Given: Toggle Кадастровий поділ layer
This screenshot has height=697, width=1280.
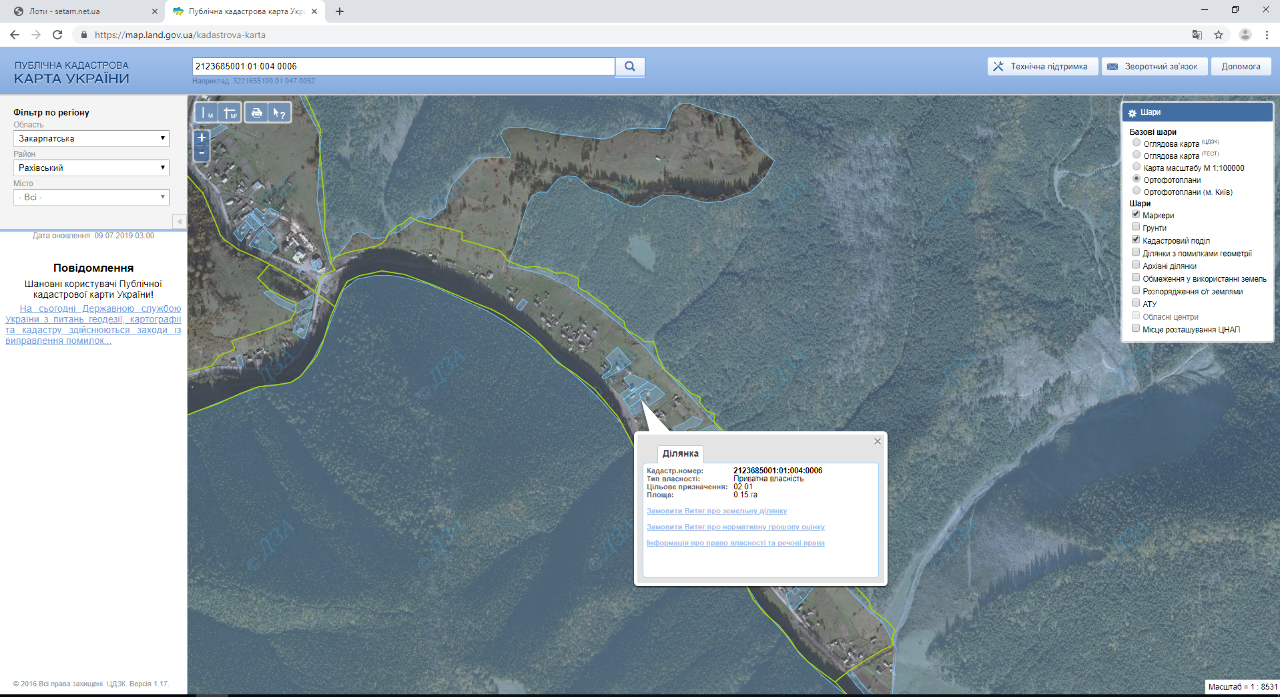Looking at the screenshot, I should coord(1136,240).
